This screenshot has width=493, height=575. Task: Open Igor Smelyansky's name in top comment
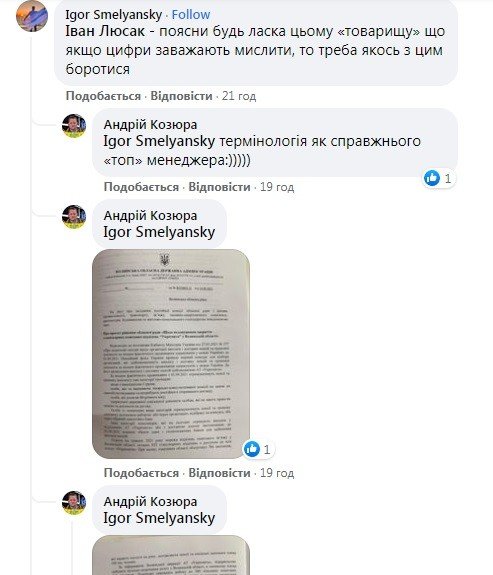click(114, 15)
